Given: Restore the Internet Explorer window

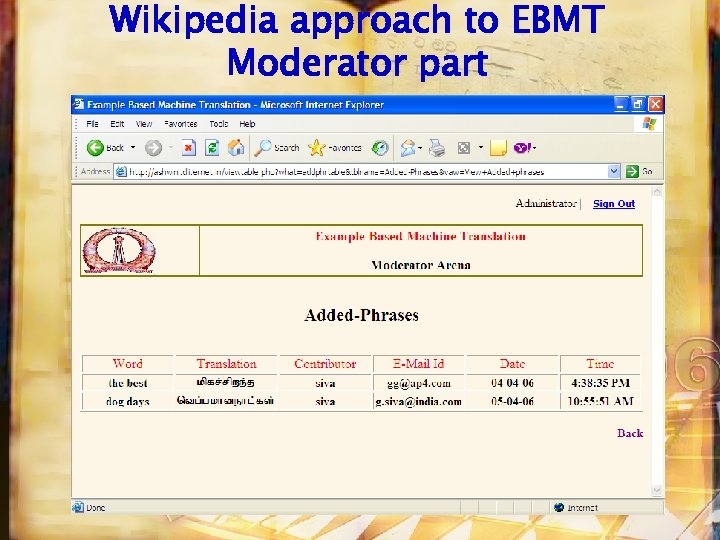Looking at the screenshot, I should (638, 105).
